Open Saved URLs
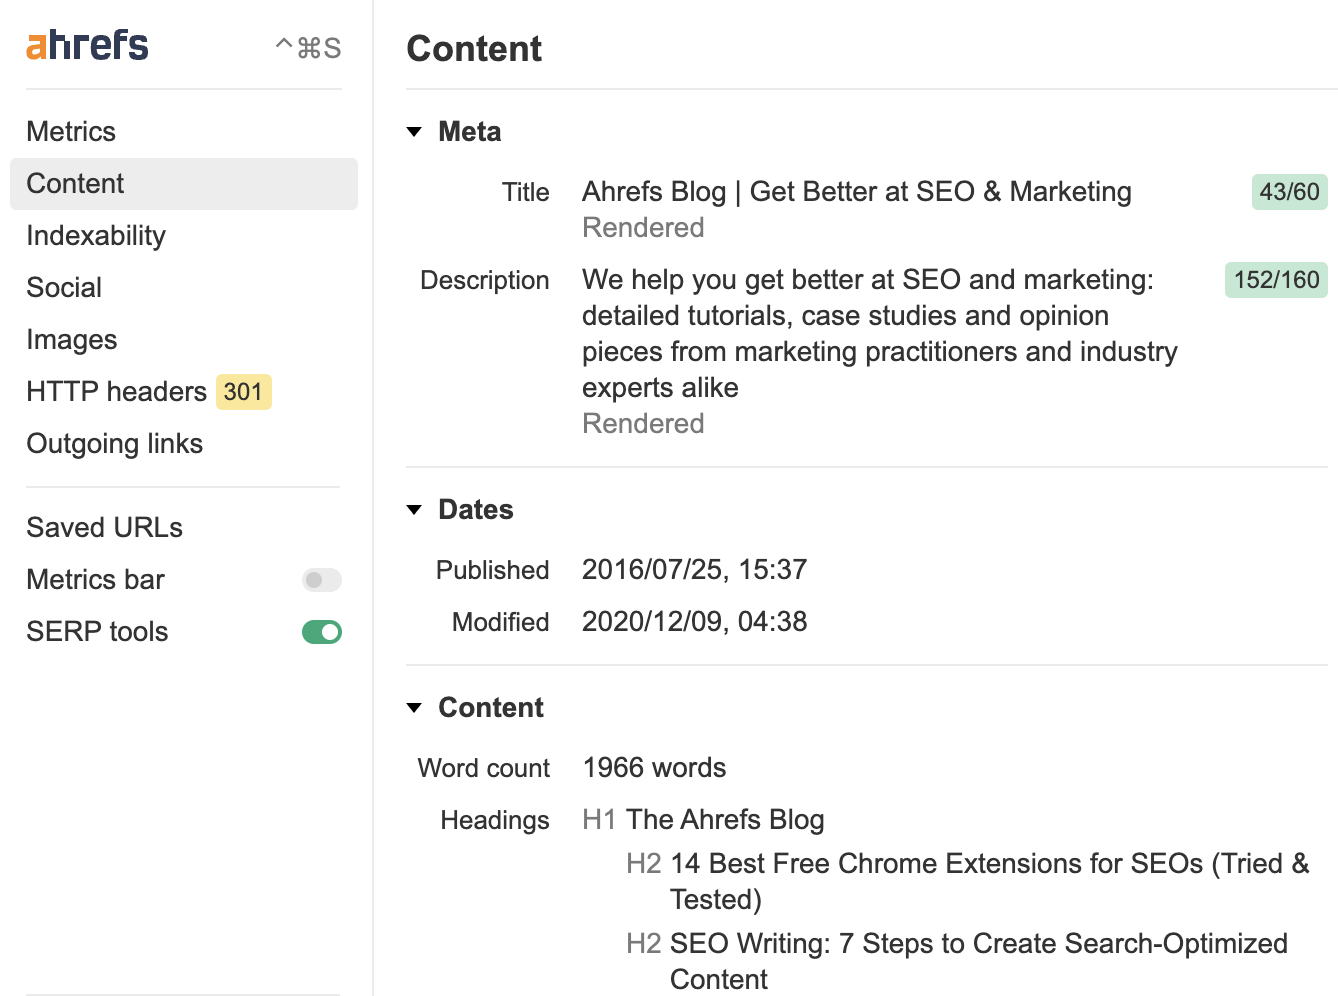Image resolution: width=1338 pixels, height=996 pixels. [104, 527]
